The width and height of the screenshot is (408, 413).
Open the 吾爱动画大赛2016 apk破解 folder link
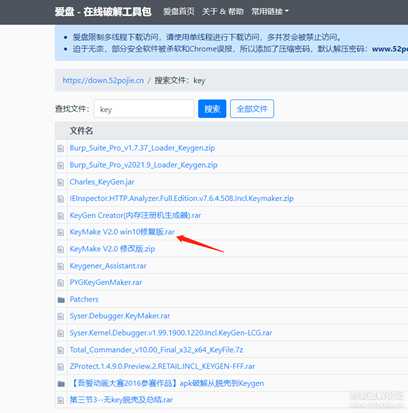167,383
